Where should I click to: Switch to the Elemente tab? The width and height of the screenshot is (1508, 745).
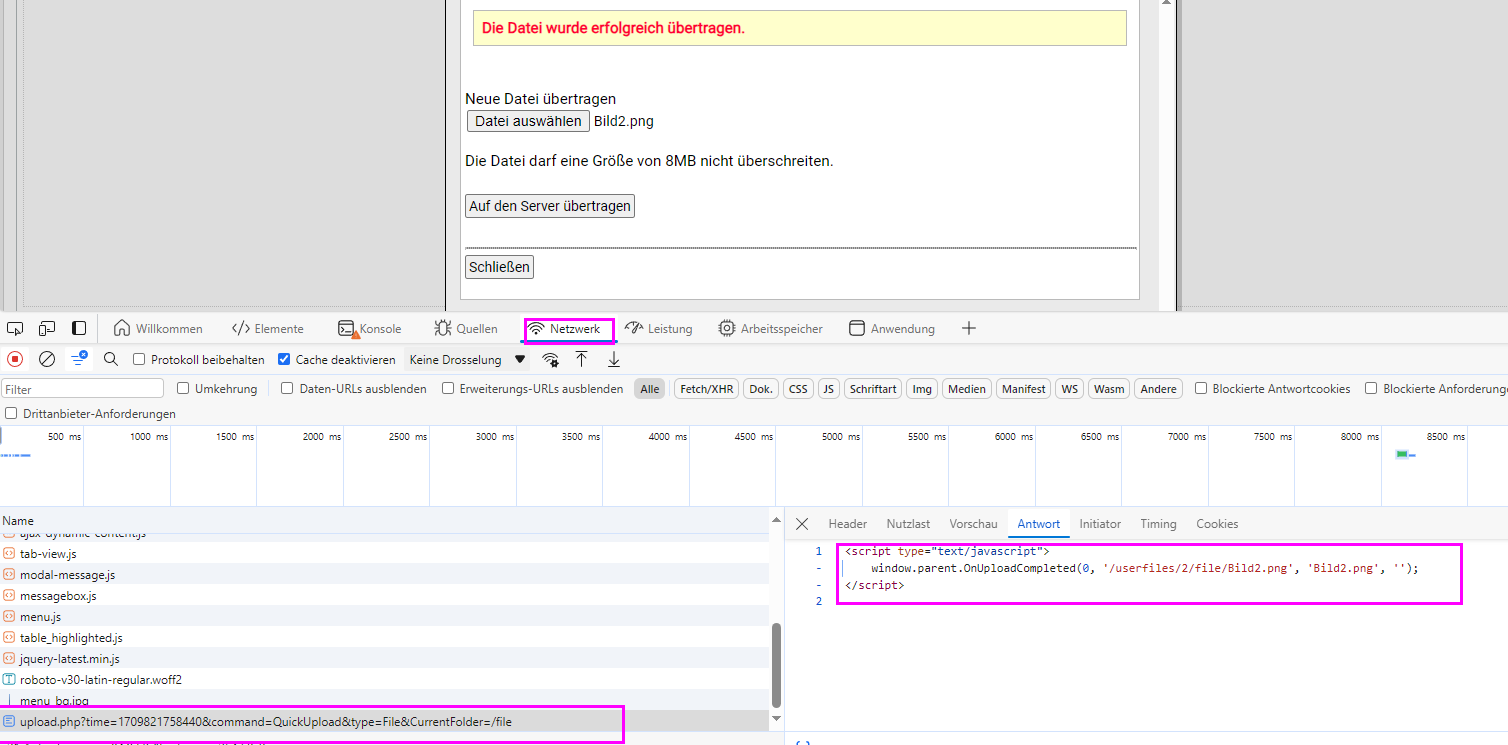[x=268, y=328]
